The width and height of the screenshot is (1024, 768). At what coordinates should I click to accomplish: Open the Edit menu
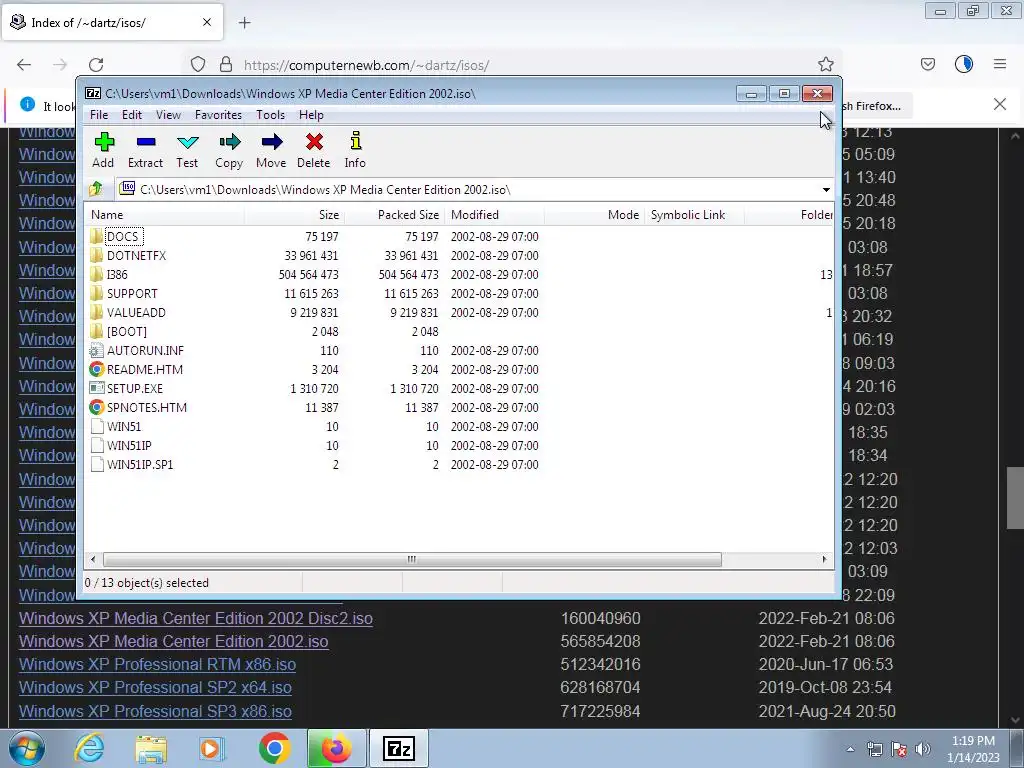pos(132,115)
